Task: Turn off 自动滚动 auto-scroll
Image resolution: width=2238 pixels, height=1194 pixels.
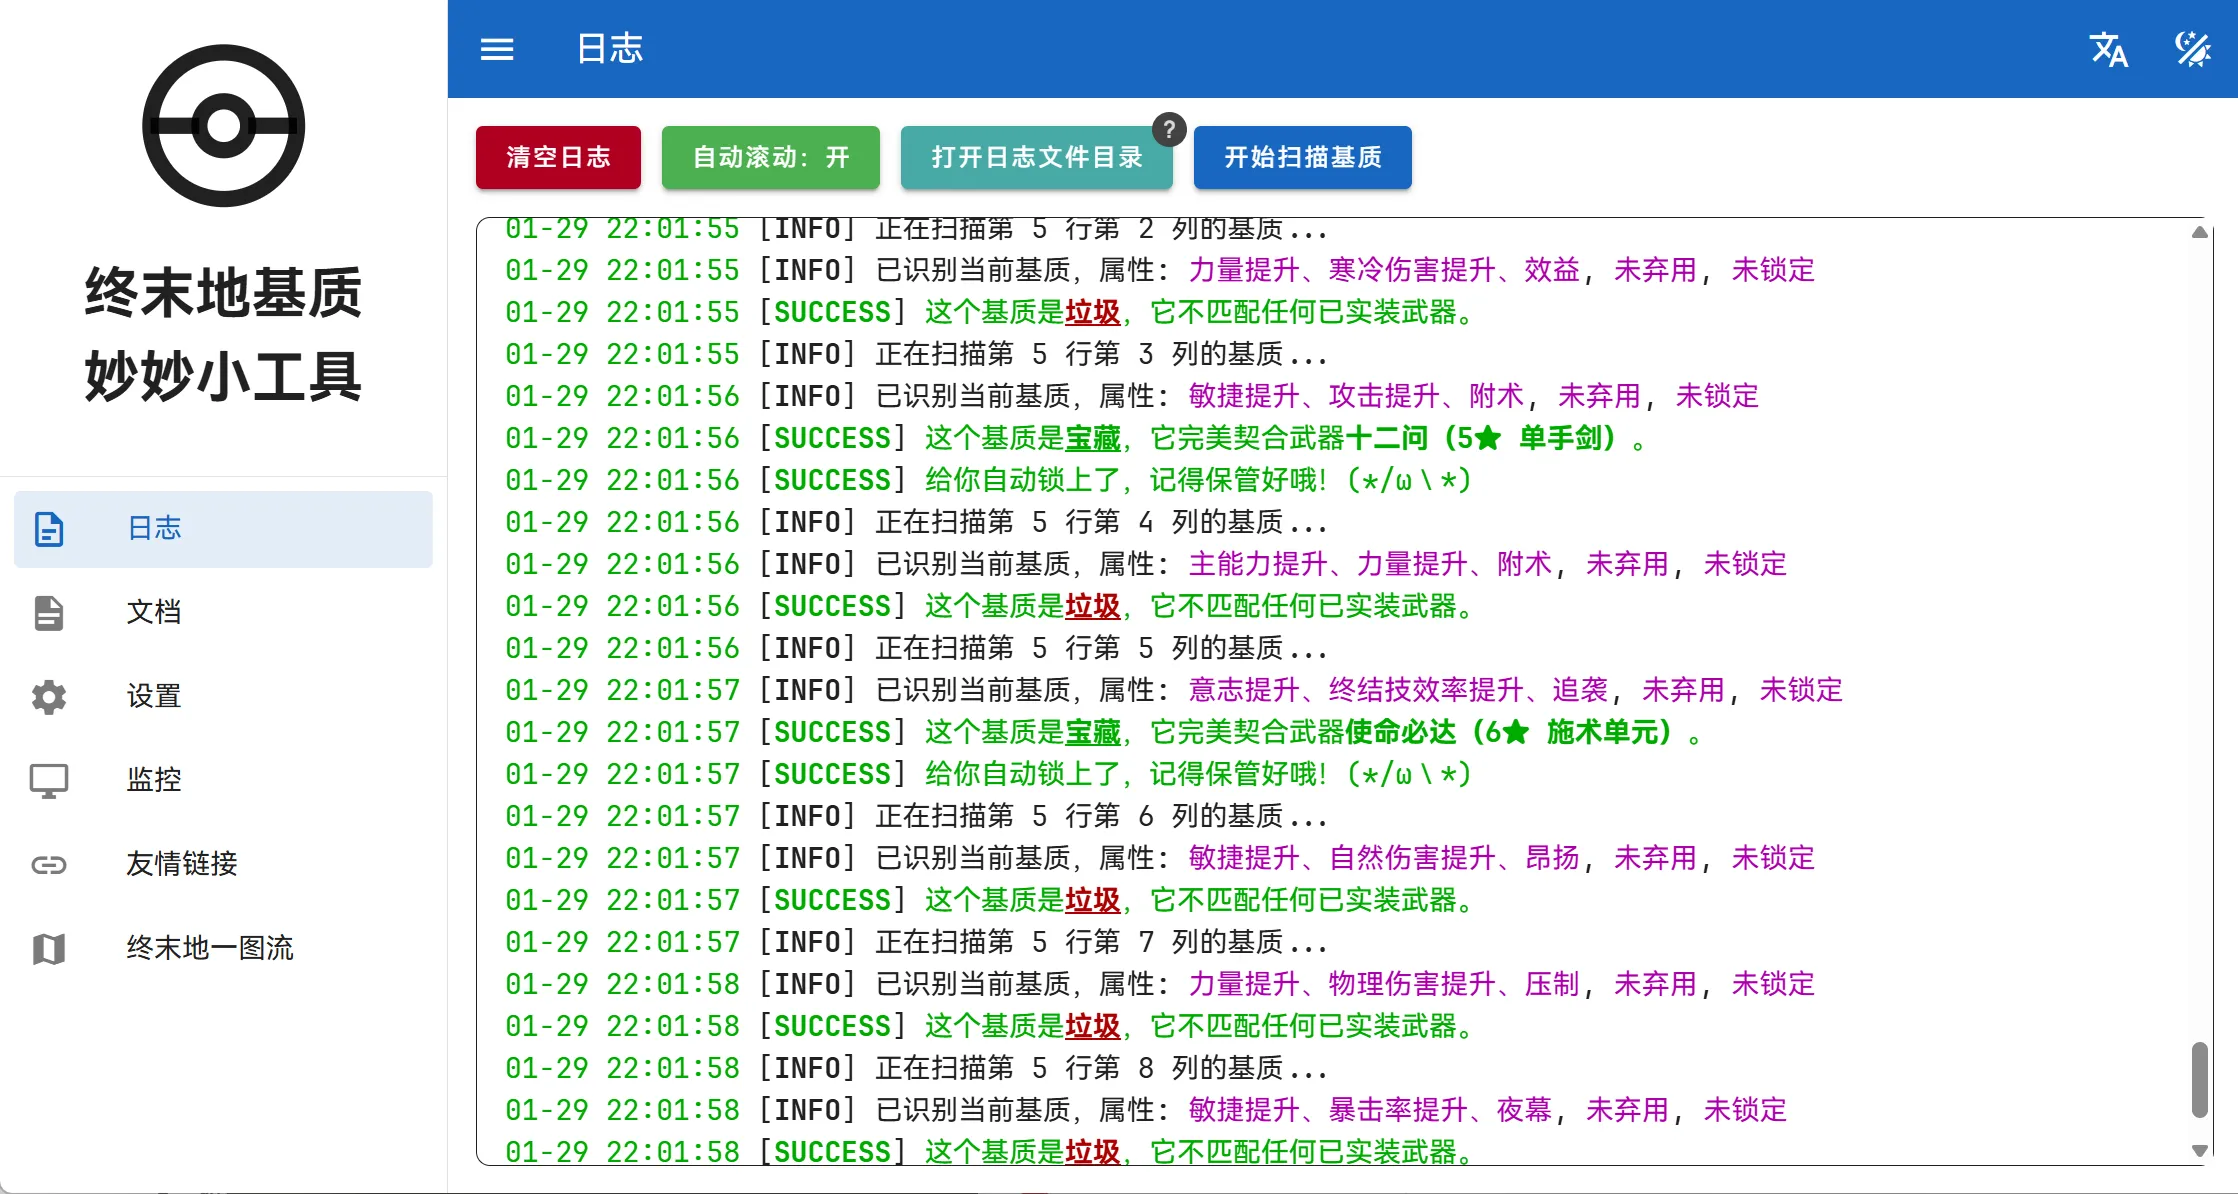Action: coord(770,157)
